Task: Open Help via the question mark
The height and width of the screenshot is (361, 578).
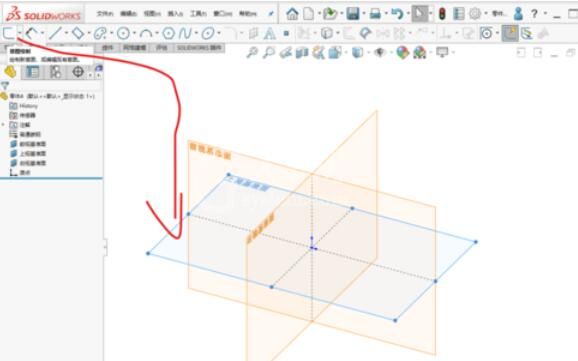Action: point(534,14)
